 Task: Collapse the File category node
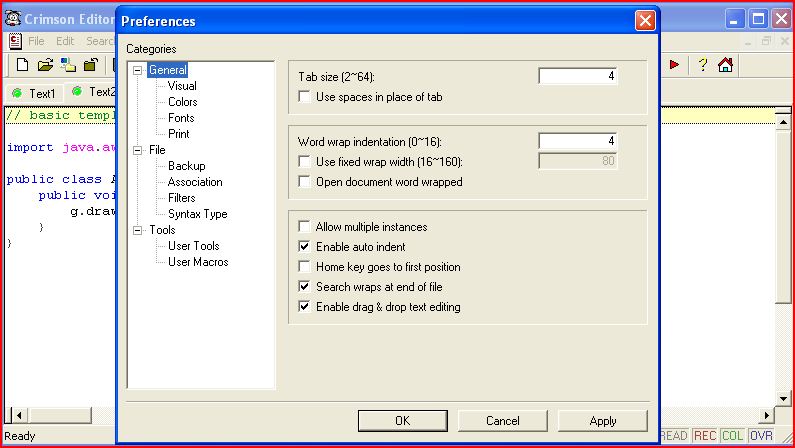(x=137, y=151)
